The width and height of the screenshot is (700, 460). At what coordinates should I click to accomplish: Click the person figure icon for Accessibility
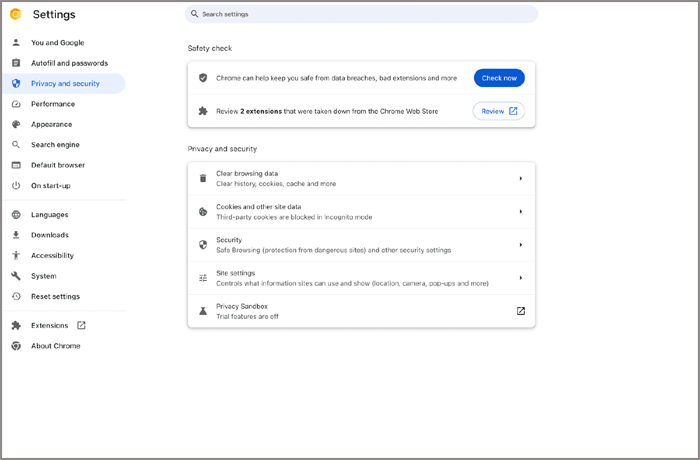pyautogui.click(x=16, y=255)
